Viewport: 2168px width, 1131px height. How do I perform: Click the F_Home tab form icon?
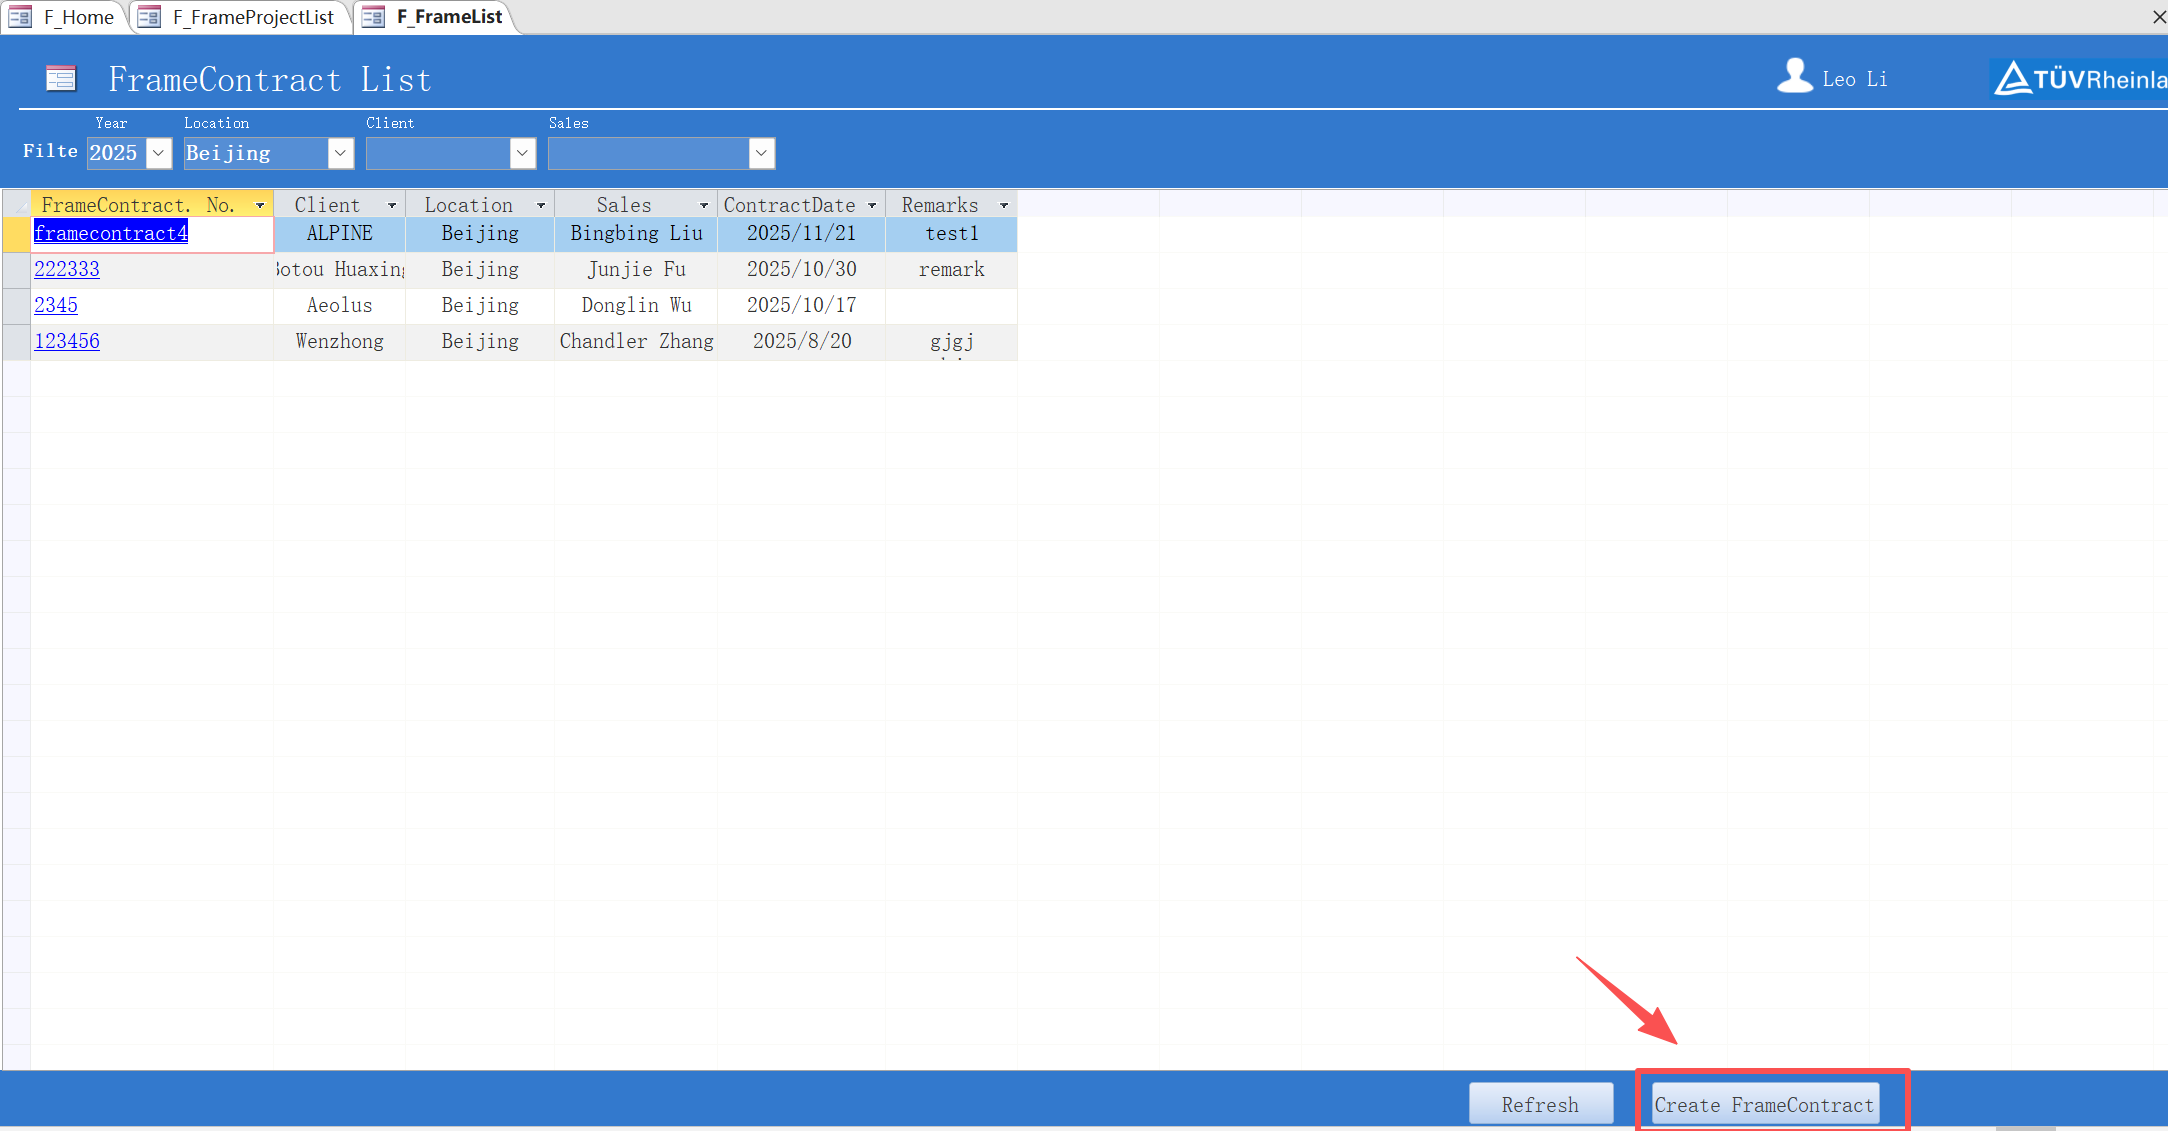pyautogui.click(x=20, y=17)
